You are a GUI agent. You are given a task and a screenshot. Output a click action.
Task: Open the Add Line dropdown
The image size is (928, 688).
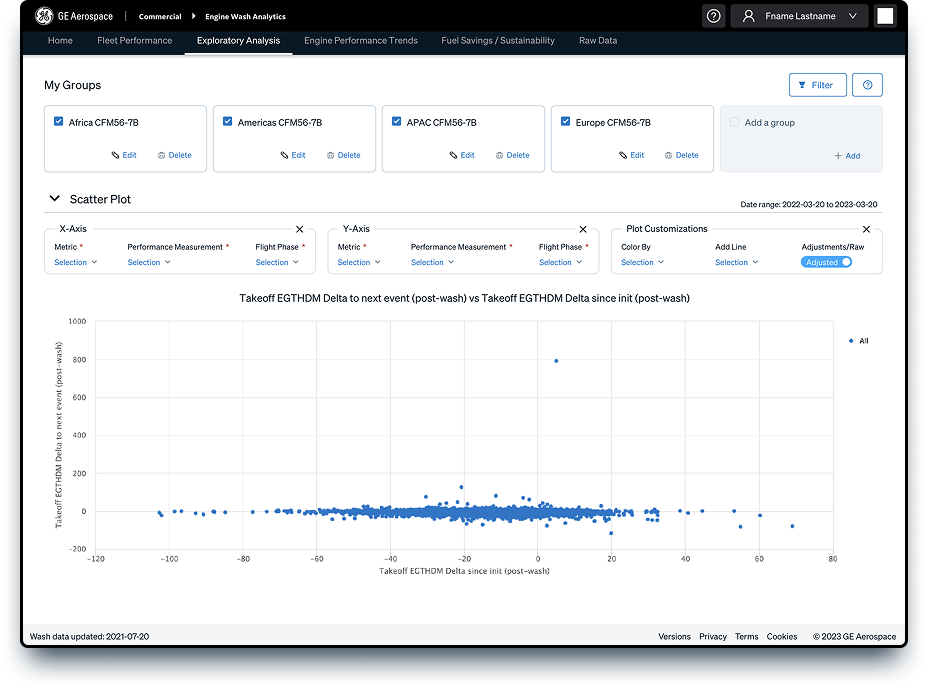pyautogui.click(x=737, y=262)
